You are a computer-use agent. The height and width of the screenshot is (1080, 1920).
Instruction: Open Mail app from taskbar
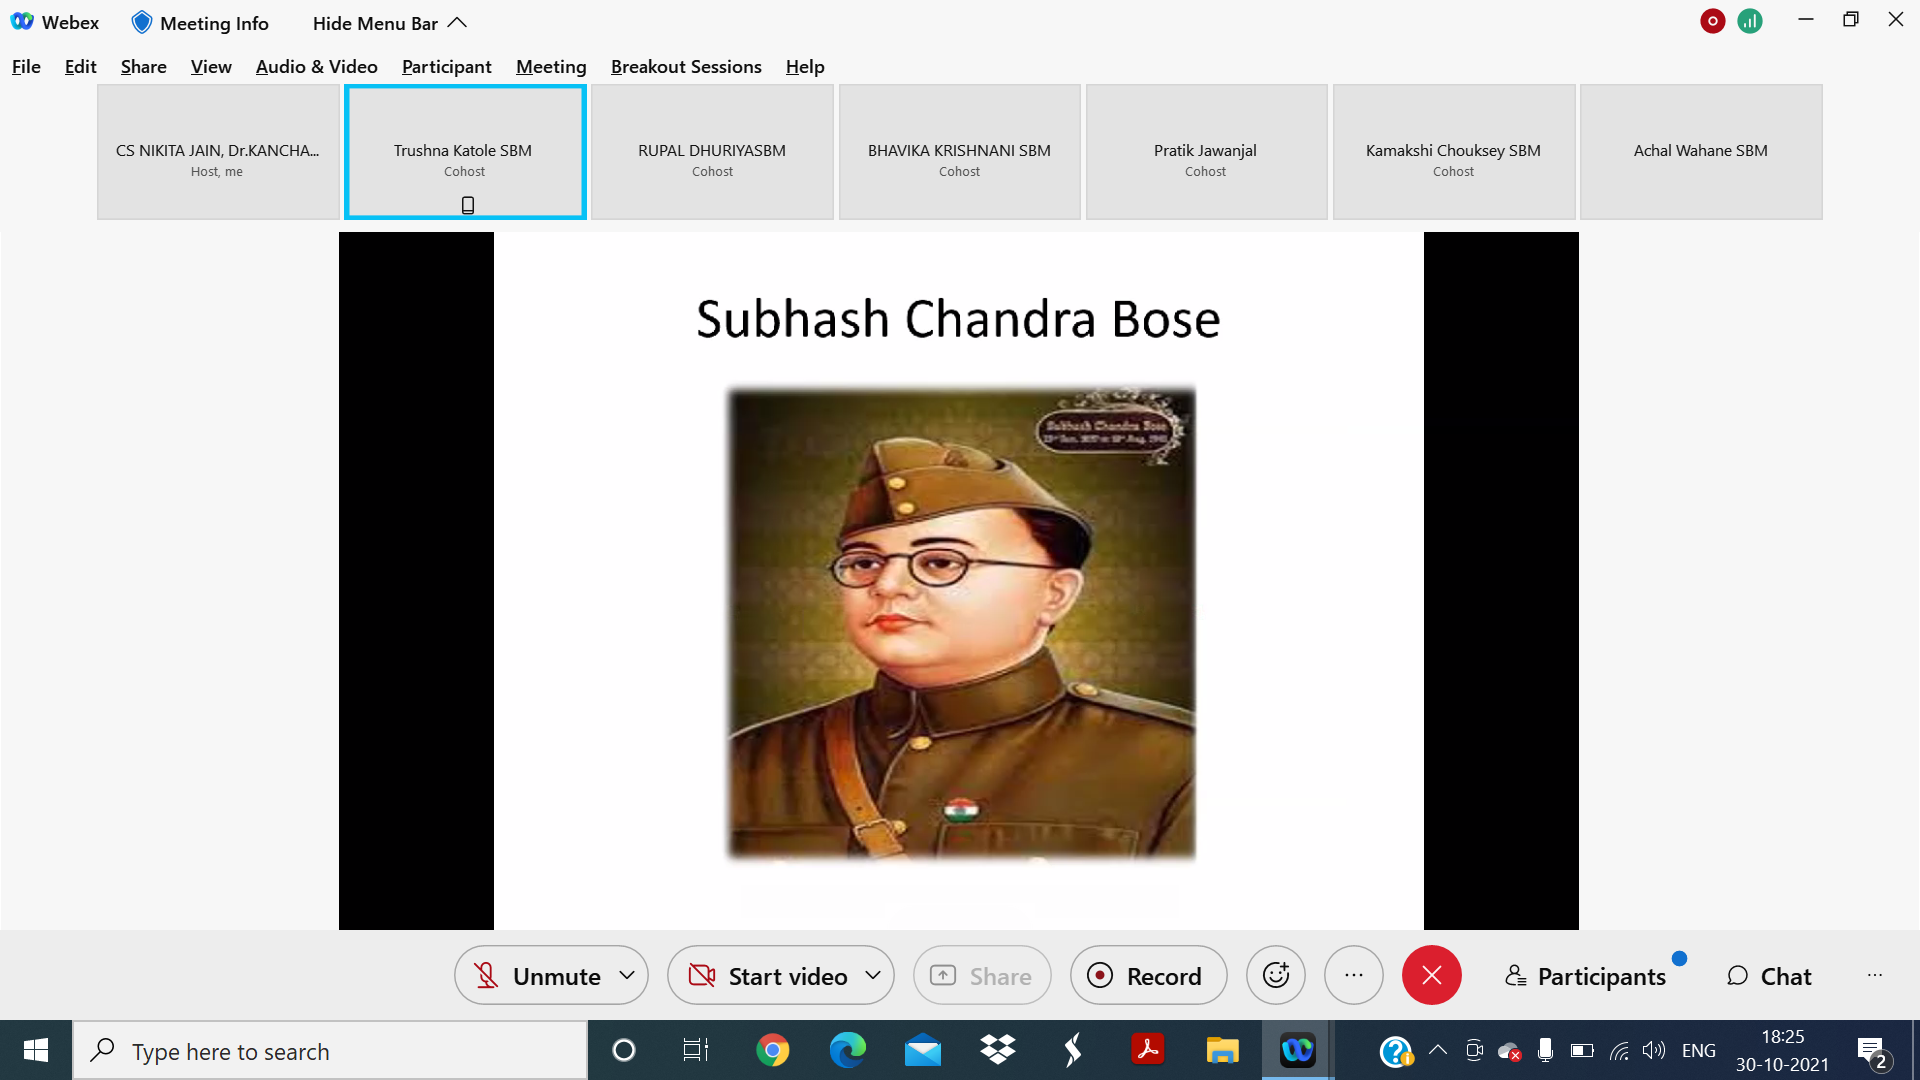[922, 1050]
